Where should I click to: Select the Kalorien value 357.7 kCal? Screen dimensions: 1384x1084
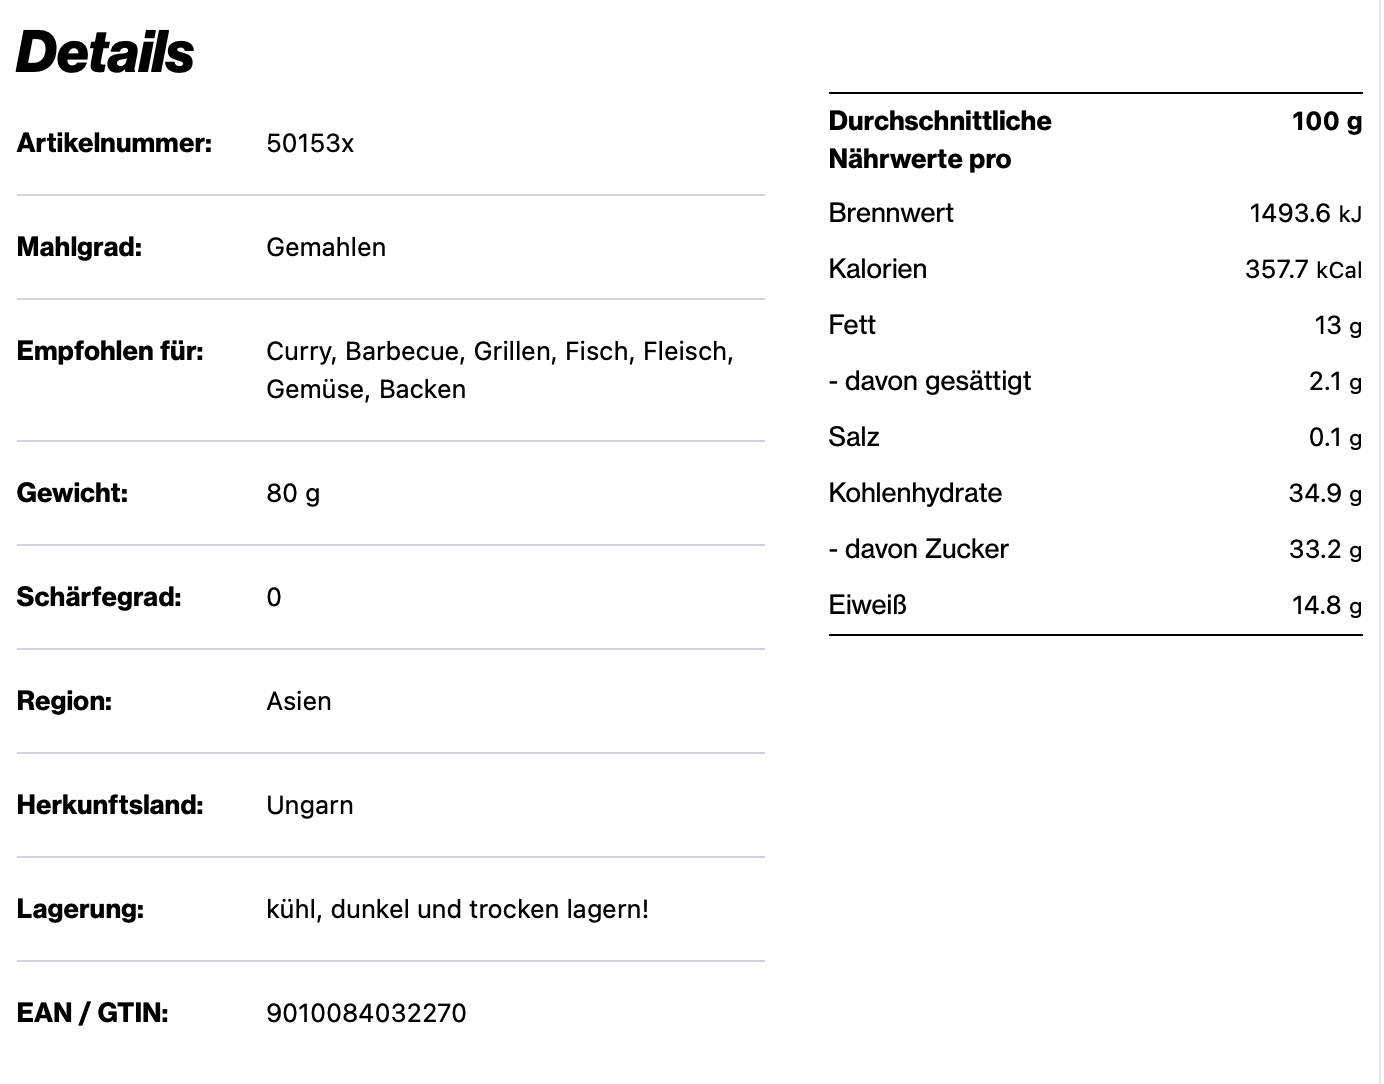coord(1303,270)
